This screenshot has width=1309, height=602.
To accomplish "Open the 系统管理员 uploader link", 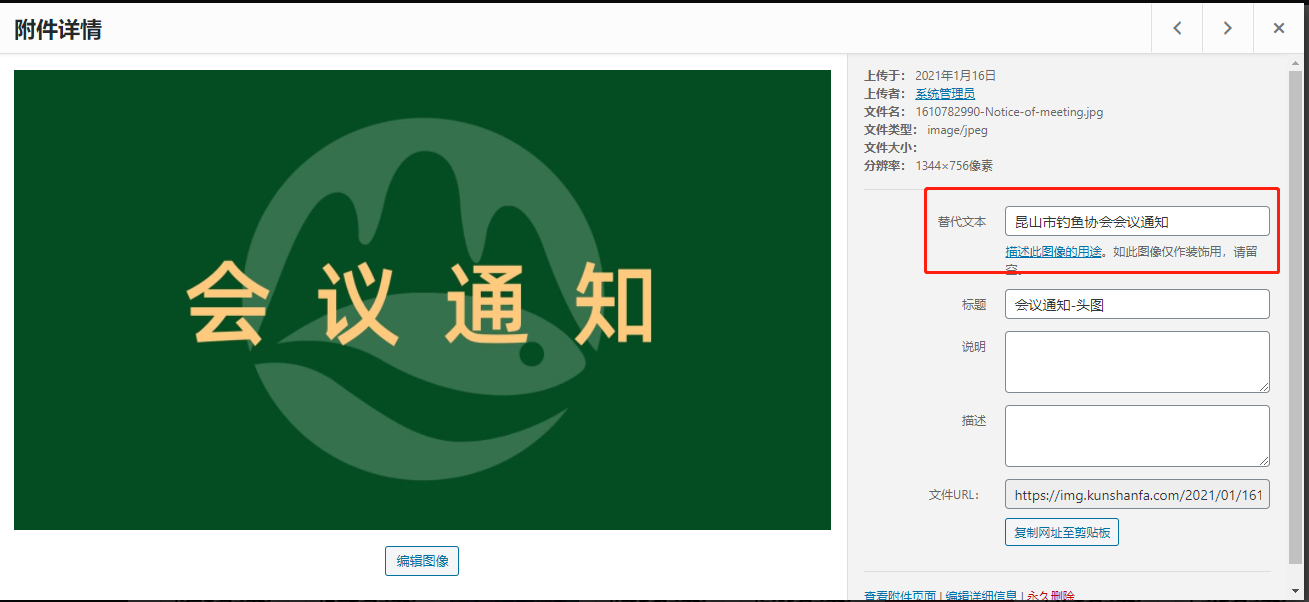I will [945, 94].
